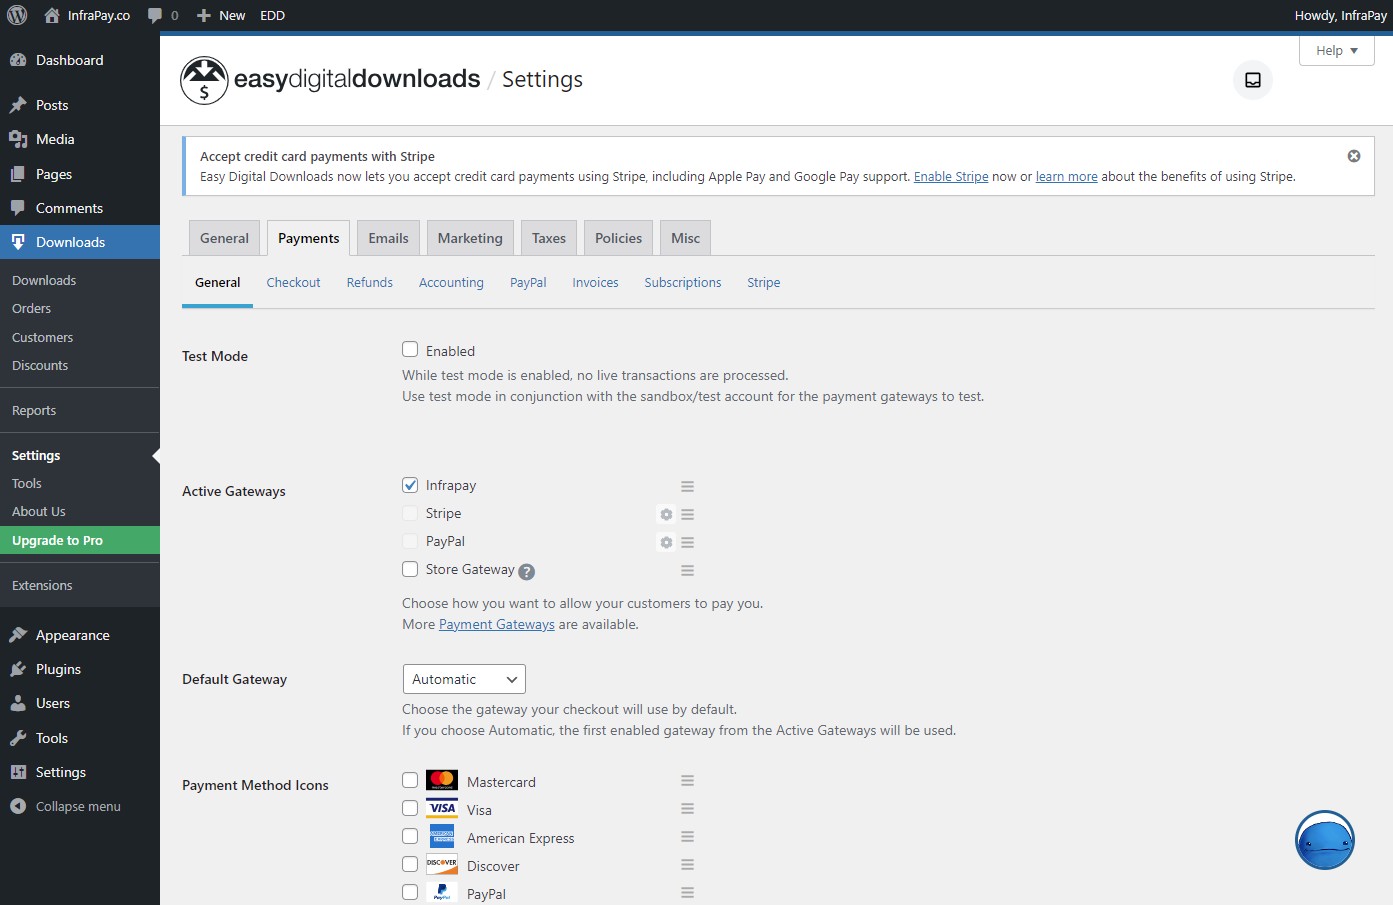1393x905 pixels.
Task: Switch to the General settings tab
Action: click(x=224, y=238)
